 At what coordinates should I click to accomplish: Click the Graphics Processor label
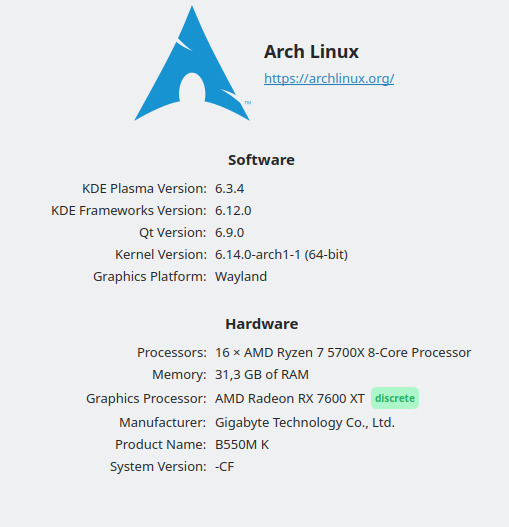(x=146, y=399)
